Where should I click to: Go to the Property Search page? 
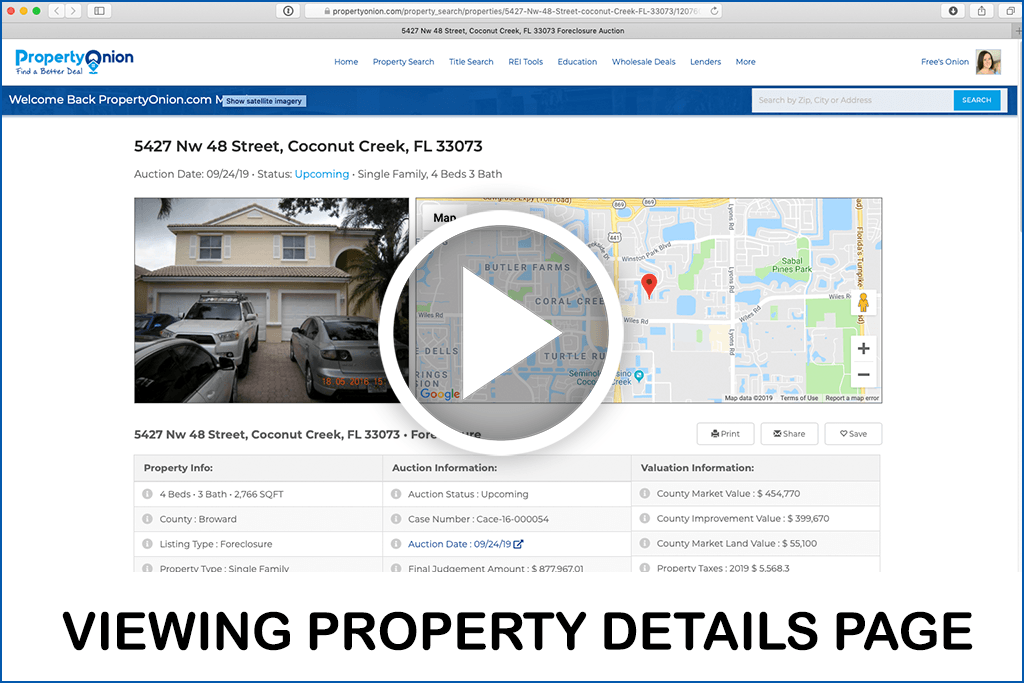pyautogui.click(x=403, y=62)
